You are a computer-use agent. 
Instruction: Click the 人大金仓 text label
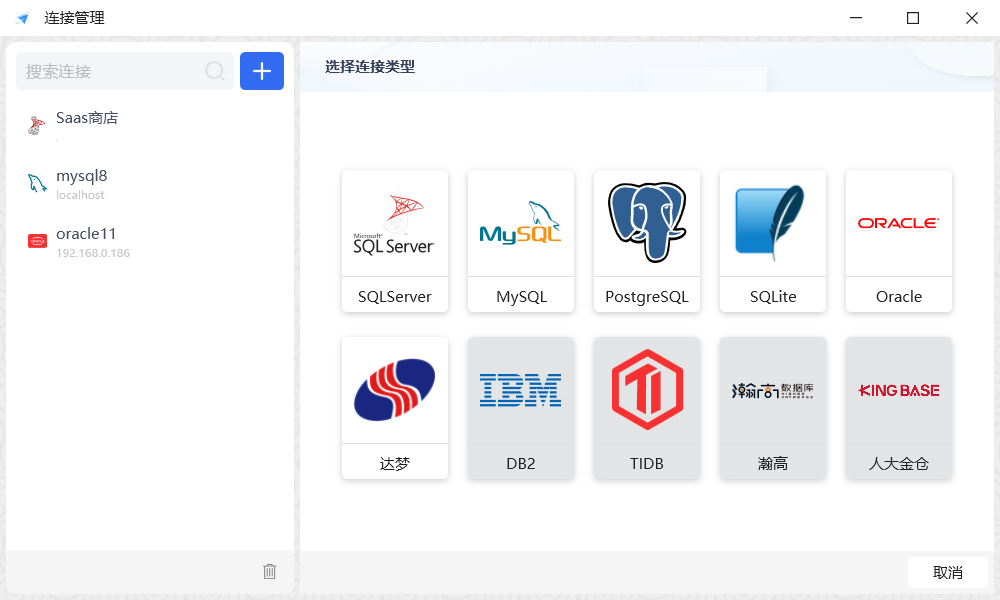tap(899, 464)
